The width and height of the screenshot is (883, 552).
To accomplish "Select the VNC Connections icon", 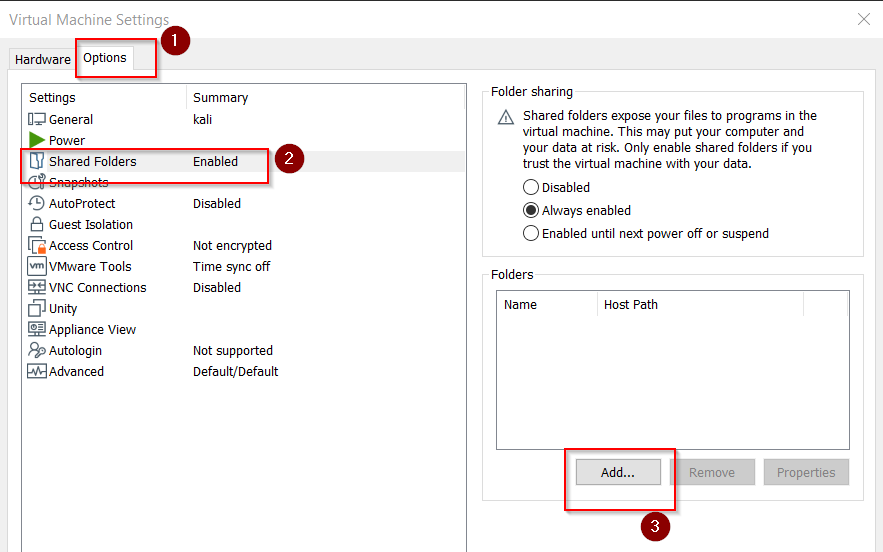I will click(x=37, y=287).
